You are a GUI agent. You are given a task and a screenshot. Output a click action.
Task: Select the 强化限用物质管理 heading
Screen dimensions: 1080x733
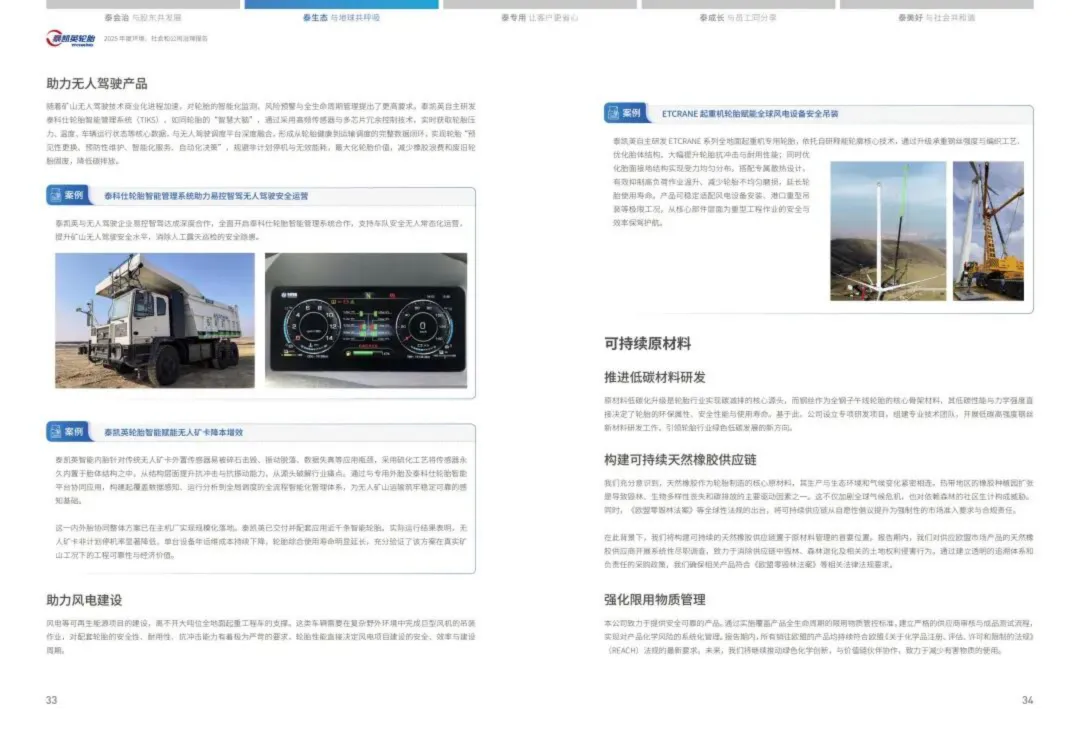654,599
